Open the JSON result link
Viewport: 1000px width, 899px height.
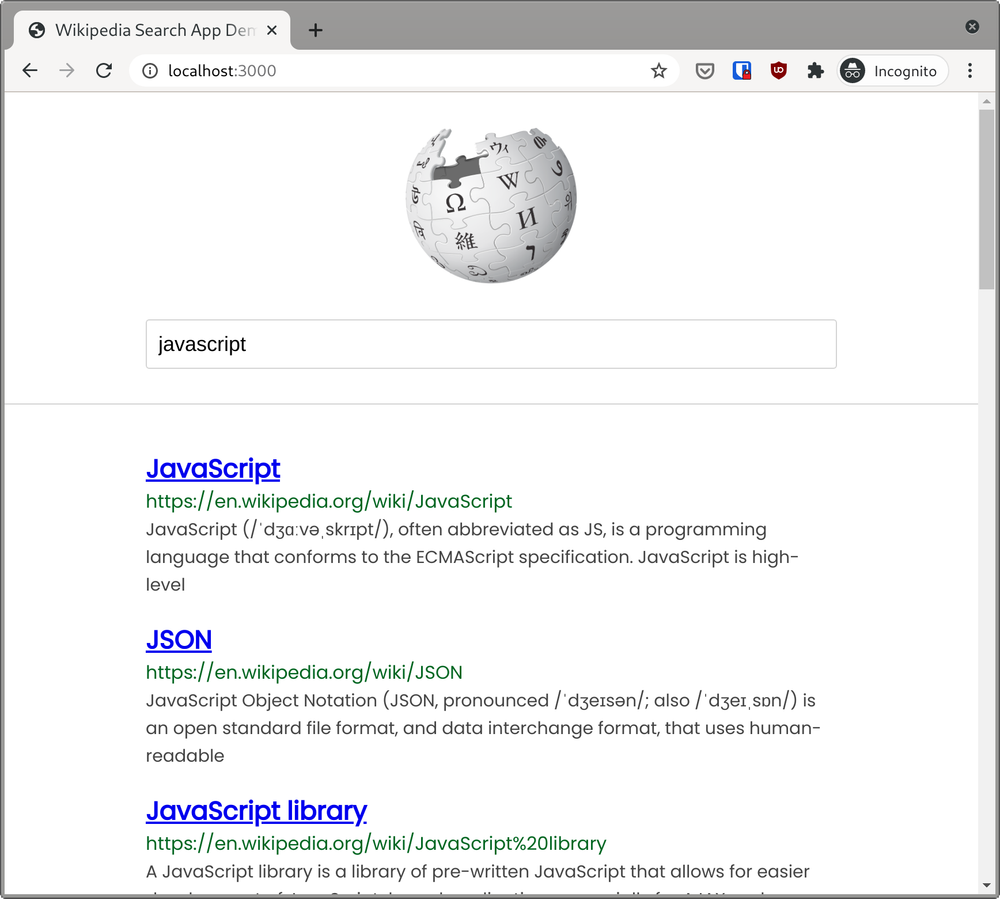[x=179, y=640]
